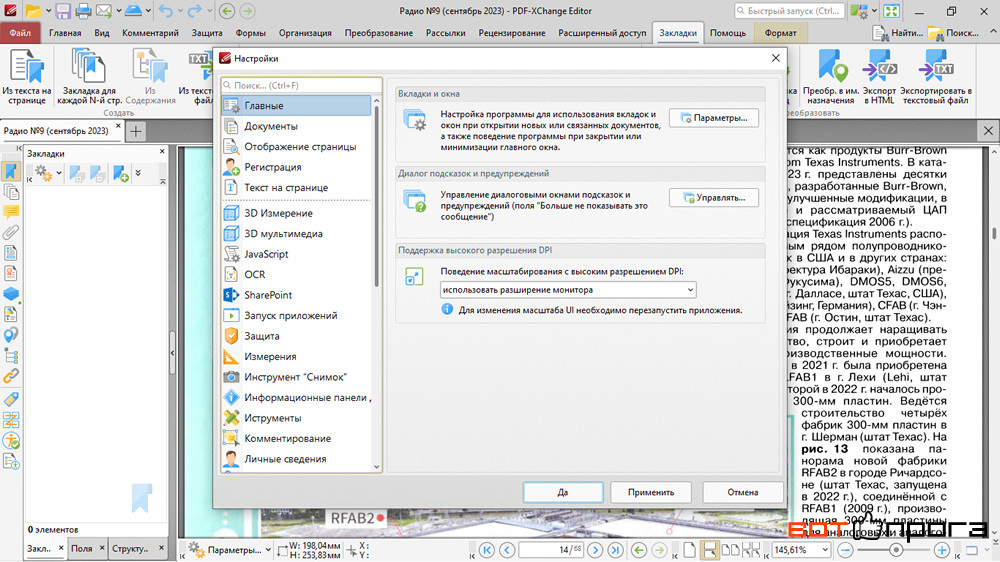
Task: Expand more bookmark tools chevron
Action: point(138,173)
